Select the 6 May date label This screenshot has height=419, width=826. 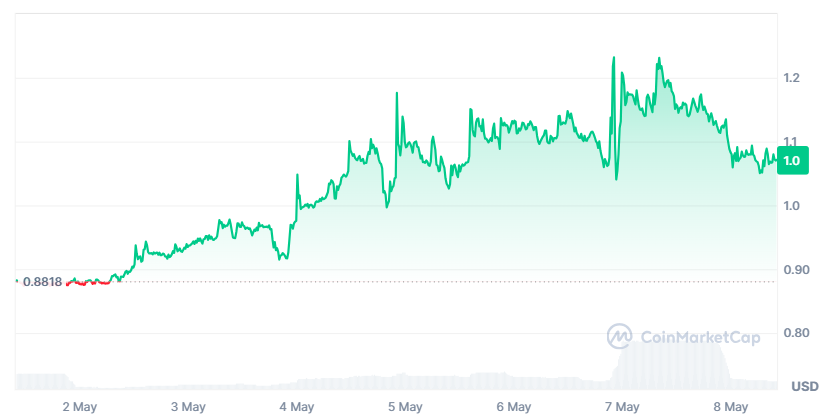click(x=514, y=407)
